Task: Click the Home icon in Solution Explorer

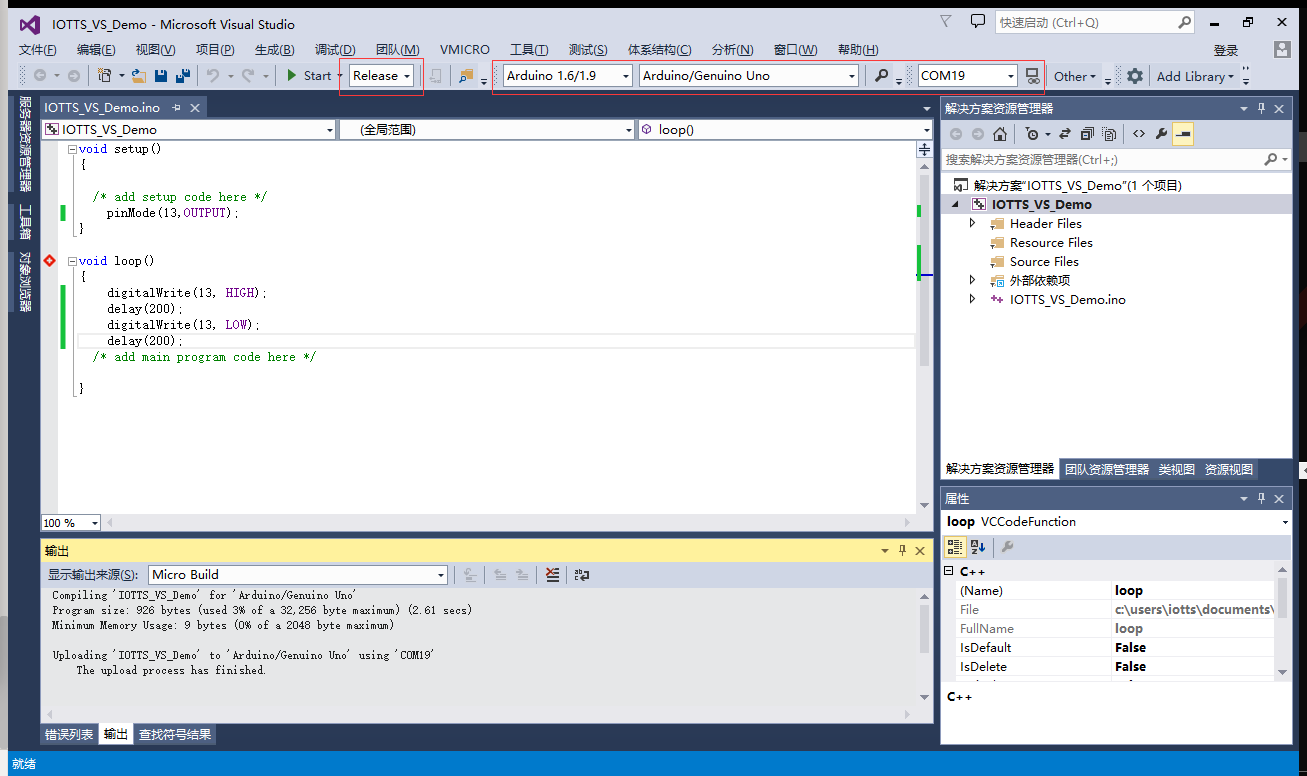Action: click(1000, 134)
